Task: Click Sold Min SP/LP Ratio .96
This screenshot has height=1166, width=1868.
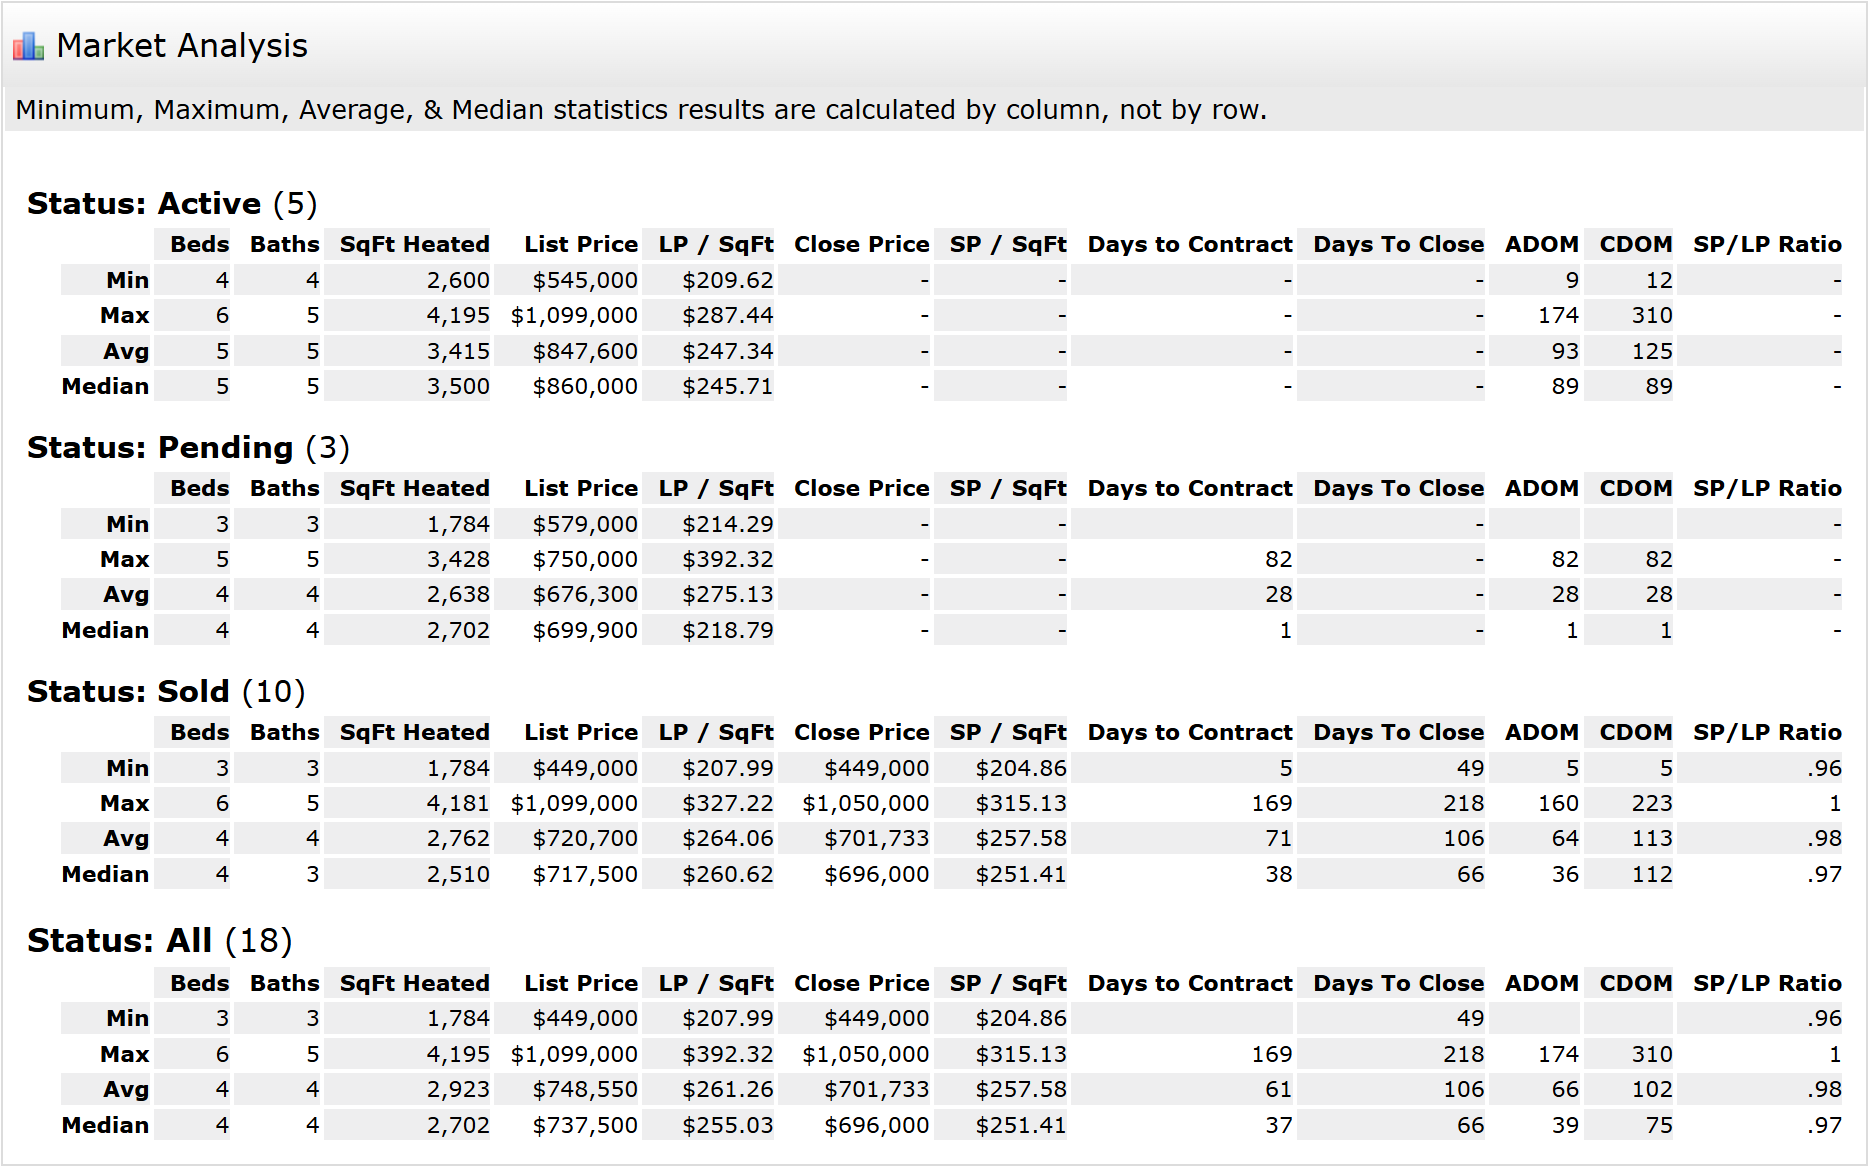Action: click(1824, 768)
